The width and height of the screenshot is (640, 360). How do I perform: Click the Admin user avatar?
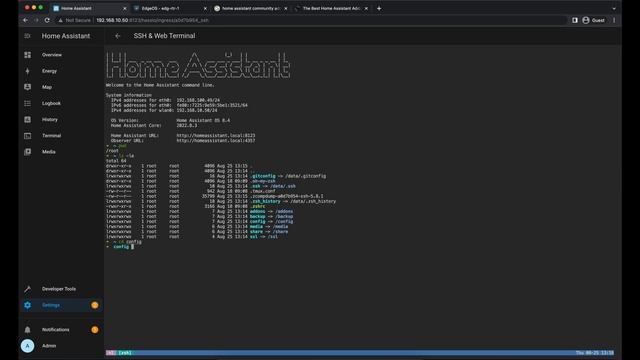(27, 346)
